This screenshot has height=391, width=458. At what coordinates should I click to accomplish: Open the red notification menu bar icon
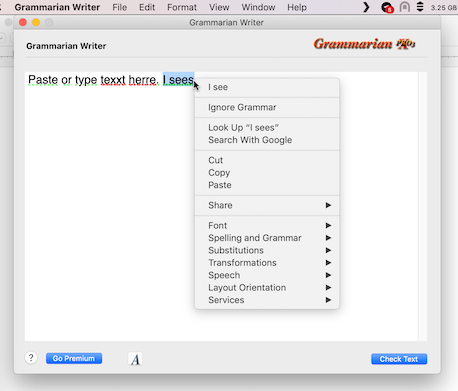point(387,7)
